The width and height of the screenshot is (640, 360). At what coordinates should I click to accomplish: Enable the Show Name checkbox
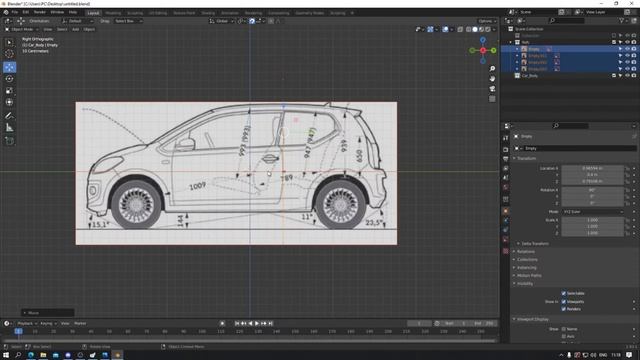tap(564, 329)
